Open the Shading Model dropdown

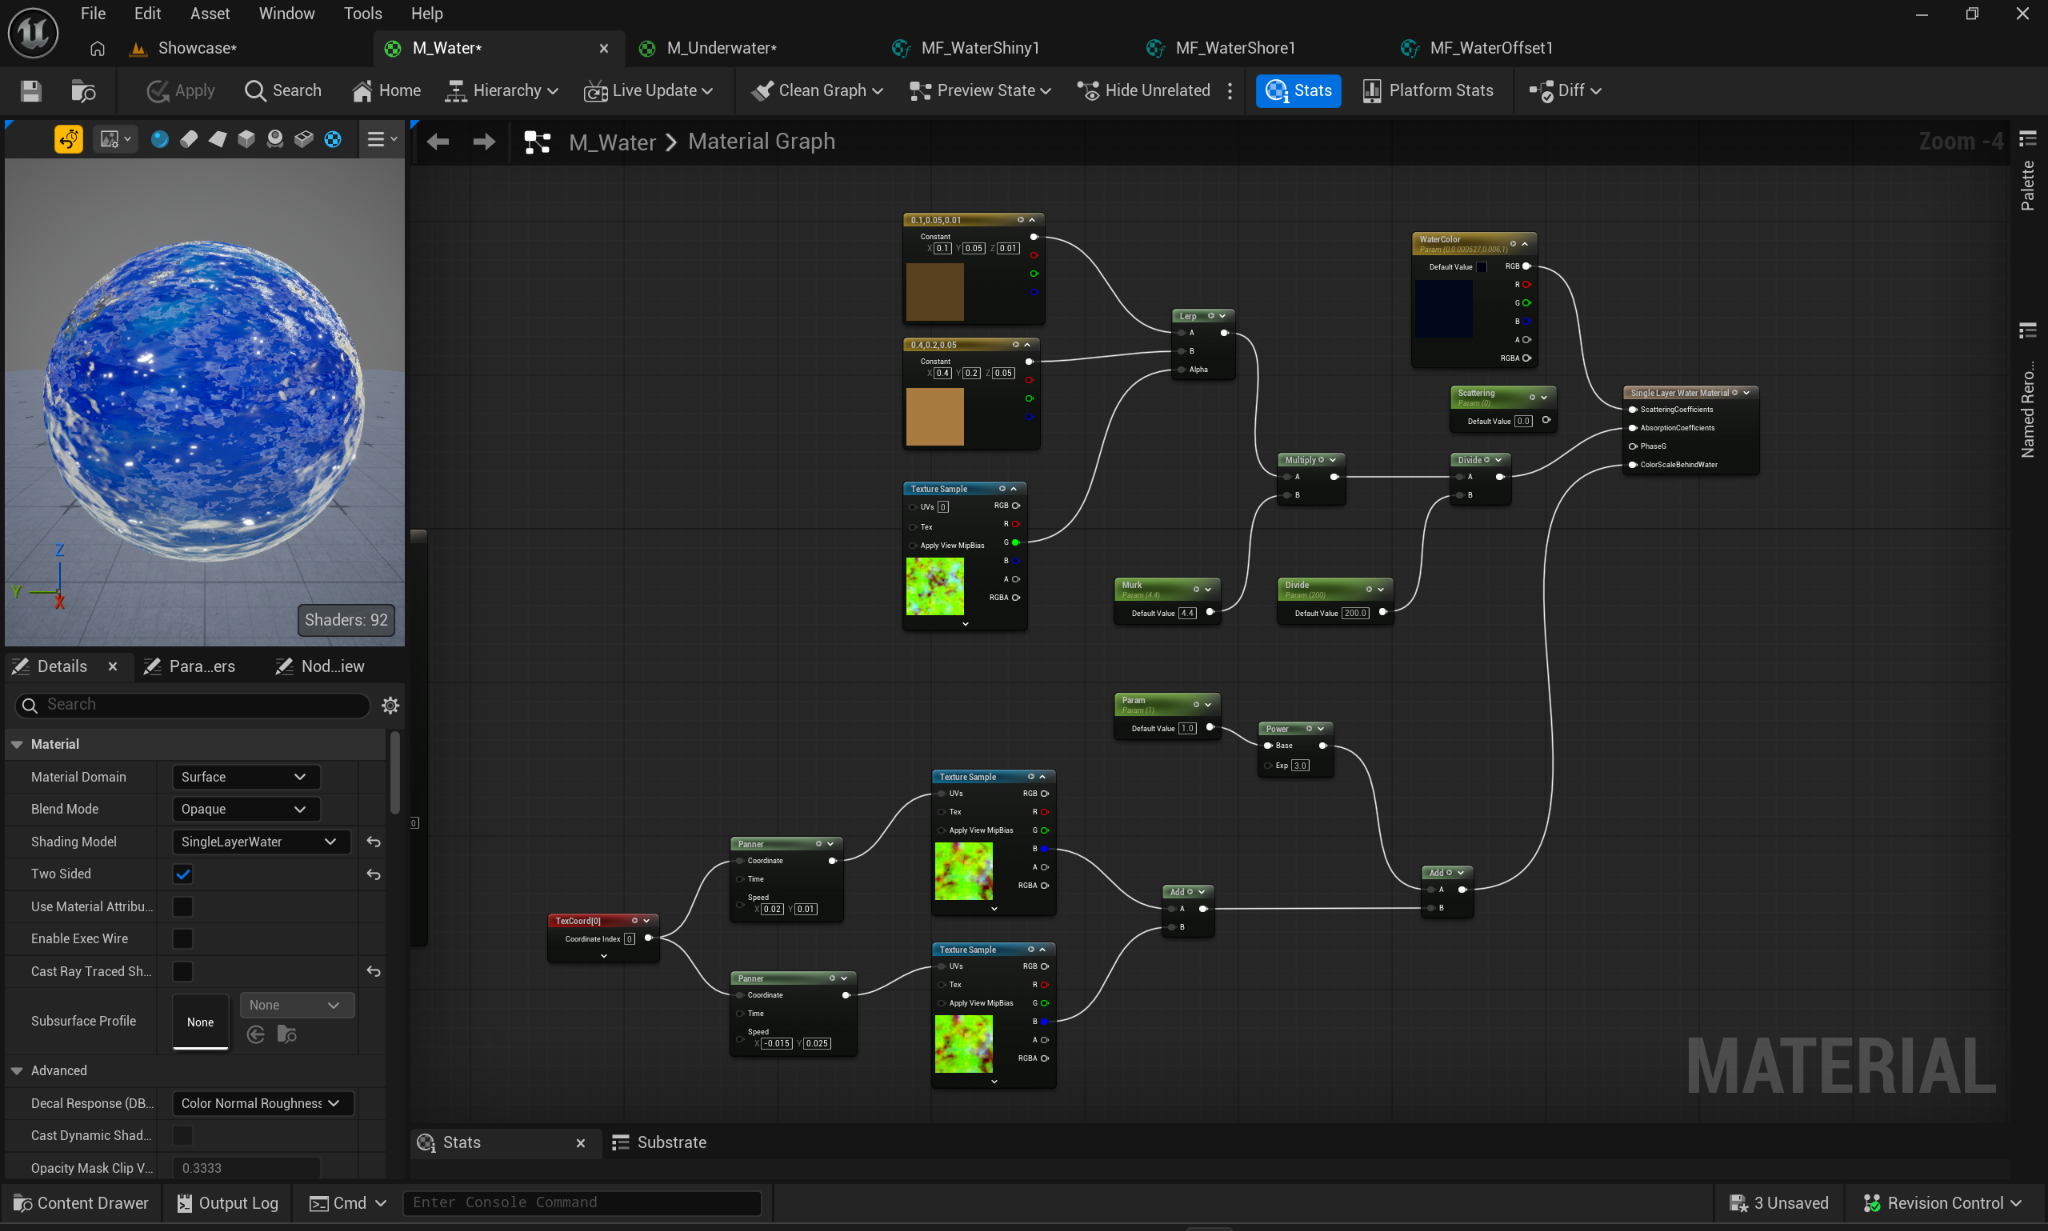(x=260, y=842)
